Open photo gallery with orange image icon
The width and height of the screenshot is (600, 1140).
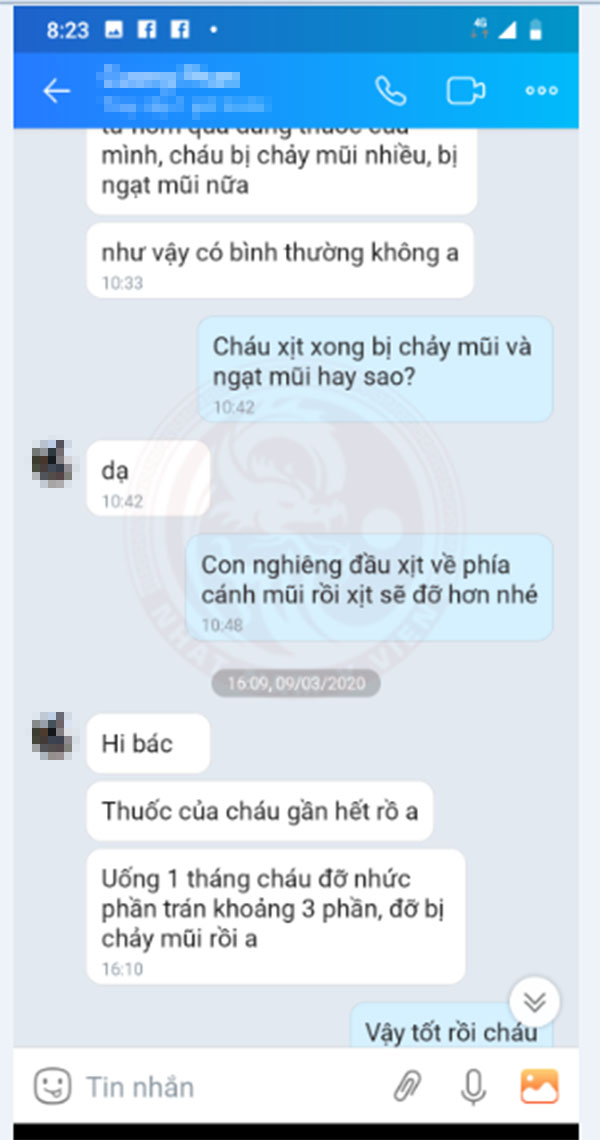coord(540,1086)
